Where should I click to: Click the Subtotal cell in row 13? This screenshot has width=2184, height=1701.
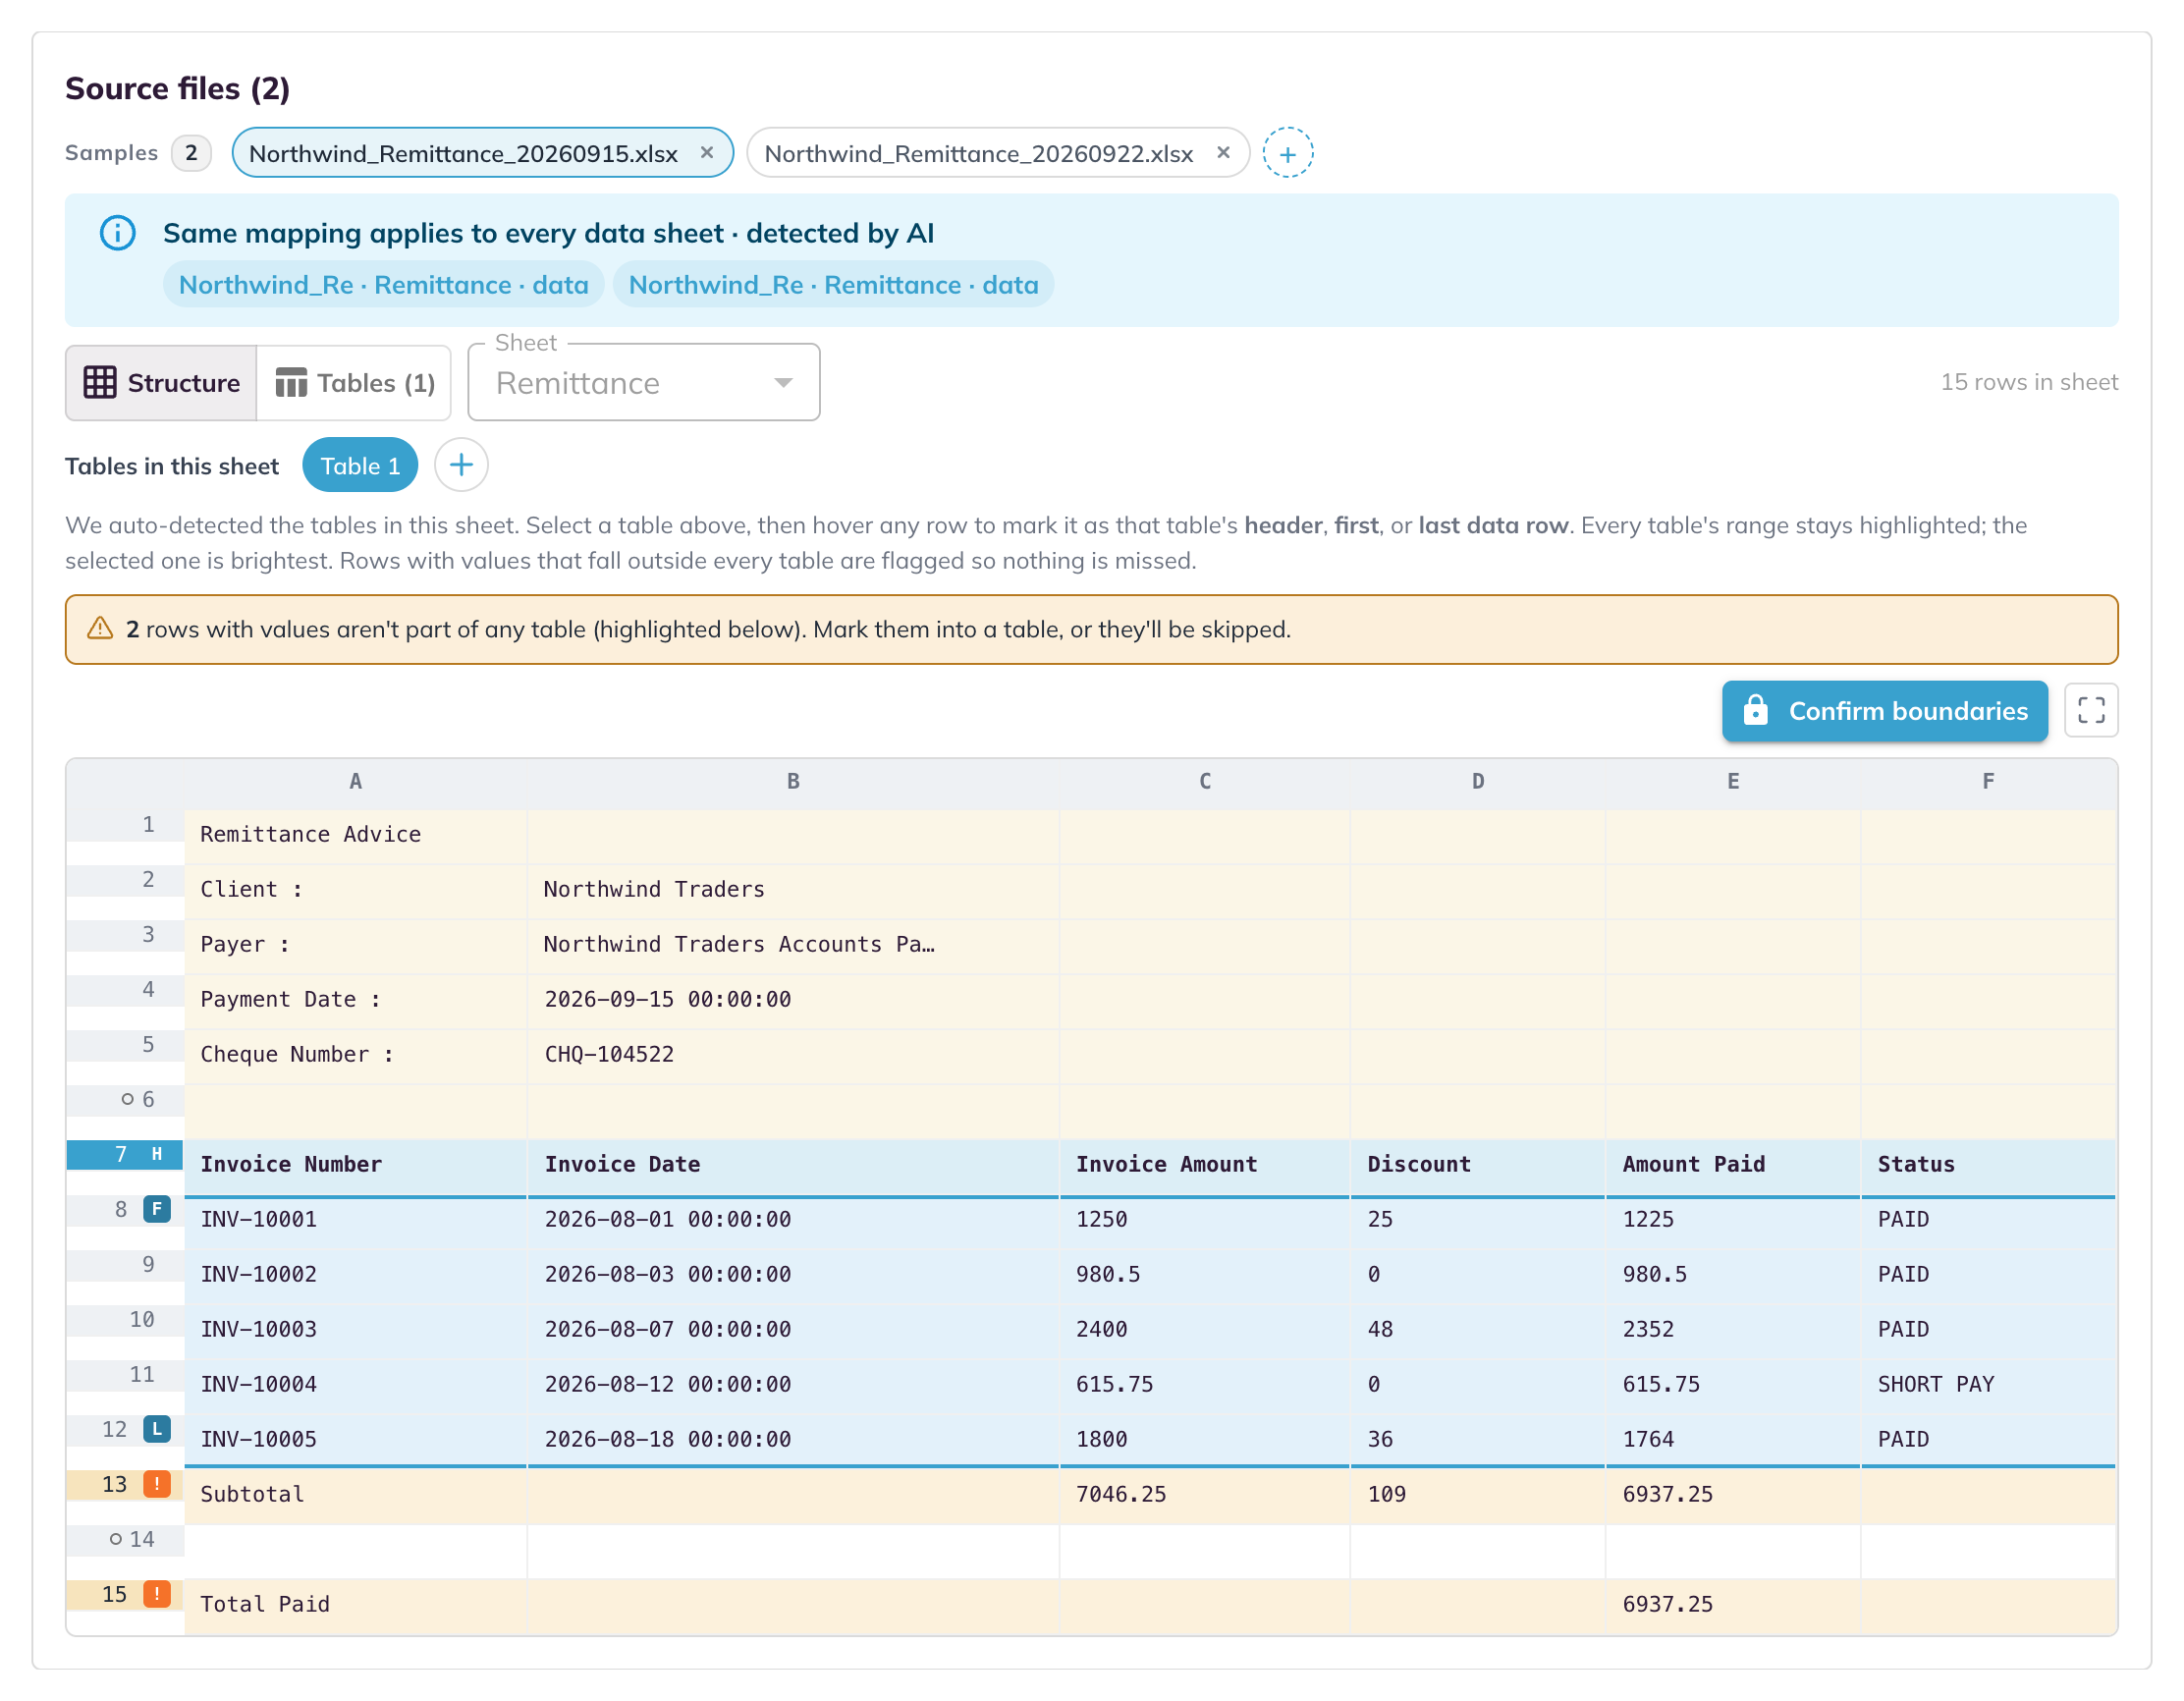coord(356,1495)
